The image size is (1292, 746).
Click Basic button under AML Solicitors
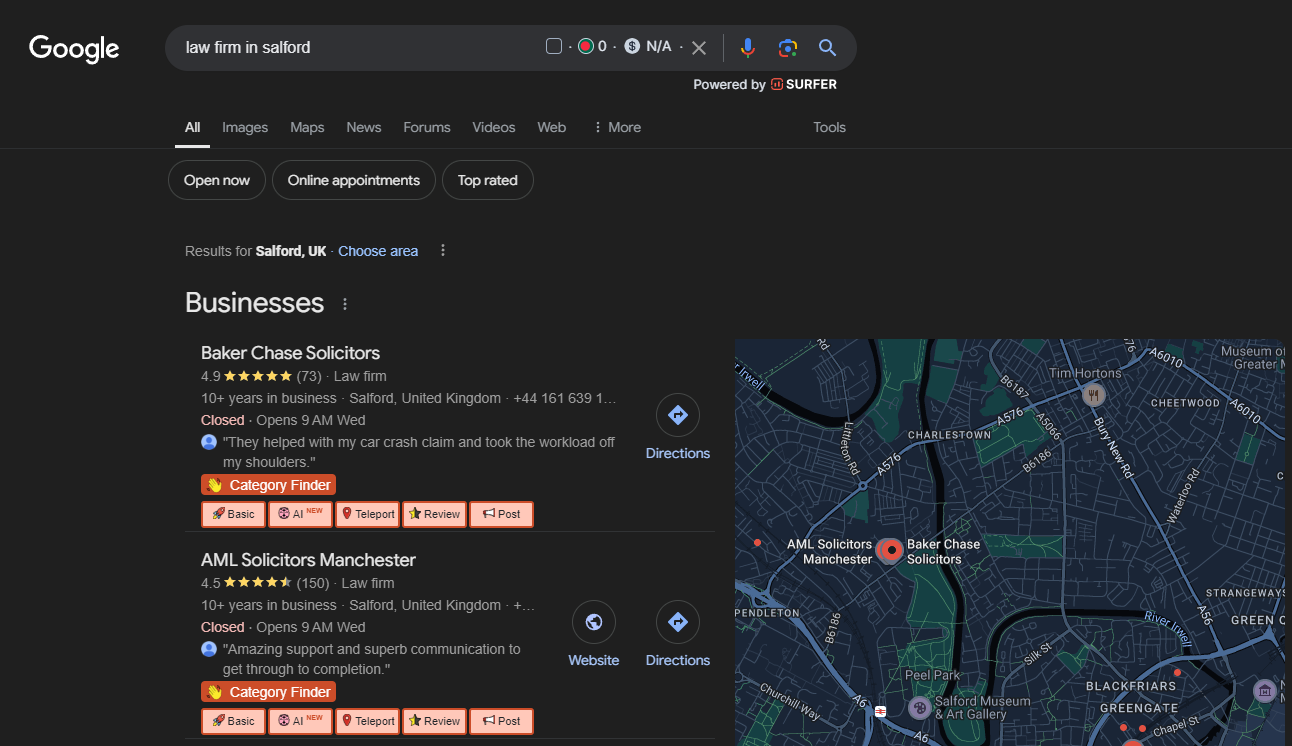(233, 721)
